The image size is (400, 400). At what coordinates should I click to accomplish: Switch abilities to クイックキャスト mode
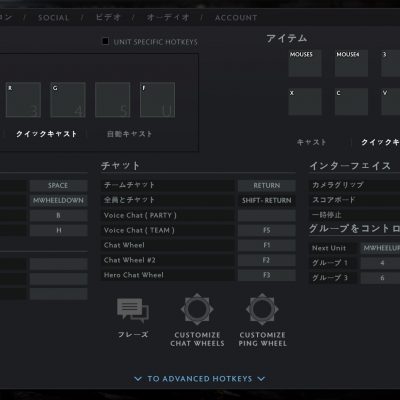pos(47,134)
